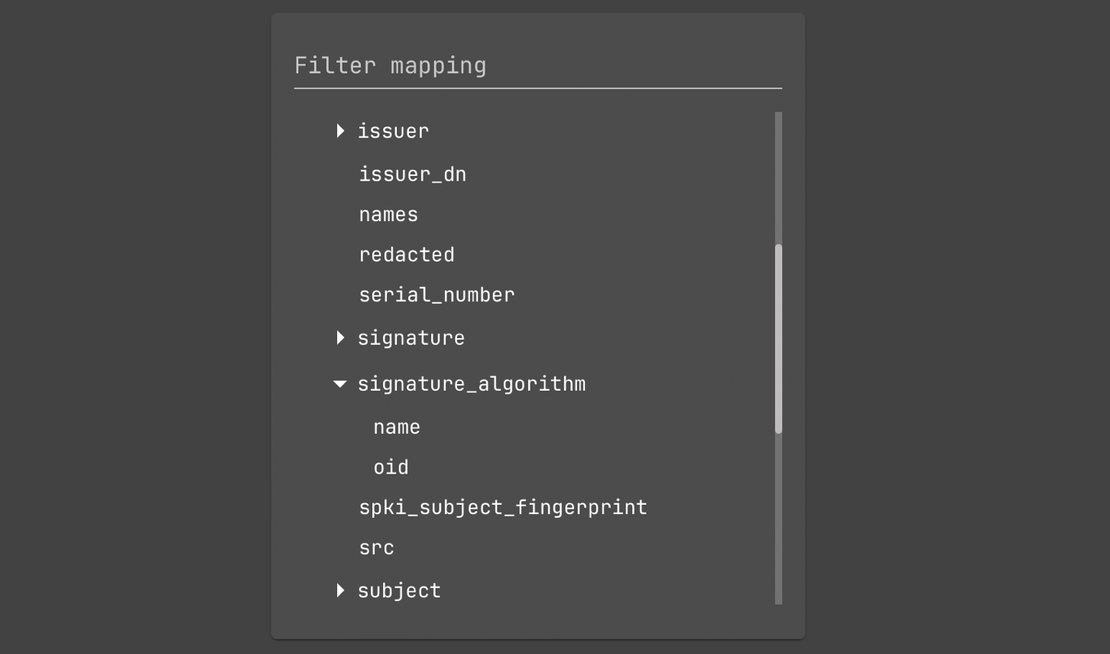This screenshot has height=654, width=1110.
Task: Choose the redacted field
Action: (x=406, y=255)
